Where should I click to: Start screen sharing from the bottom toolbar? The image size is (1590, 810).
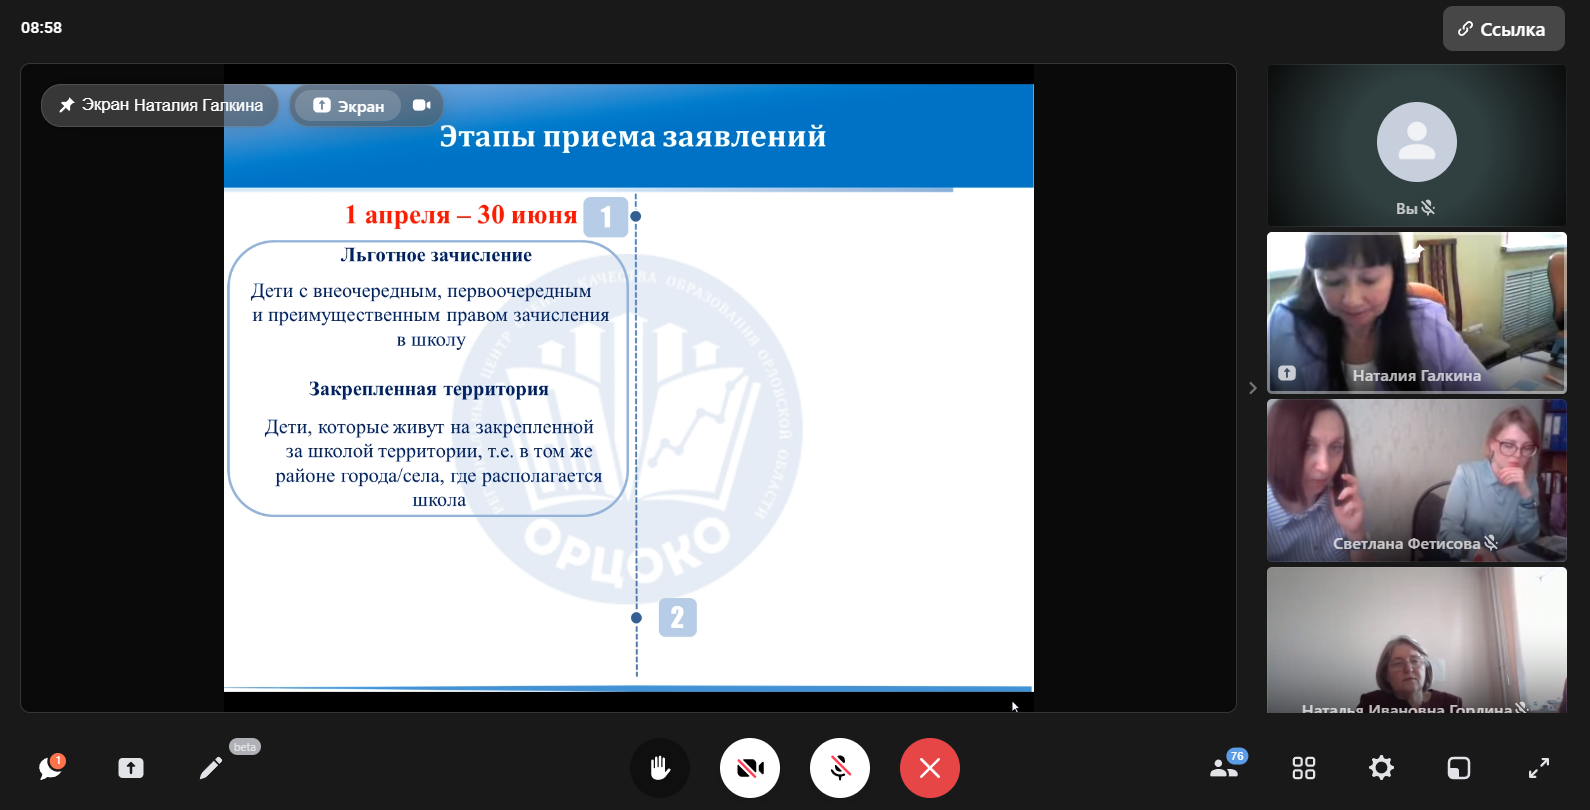click(x=131, y=768)
